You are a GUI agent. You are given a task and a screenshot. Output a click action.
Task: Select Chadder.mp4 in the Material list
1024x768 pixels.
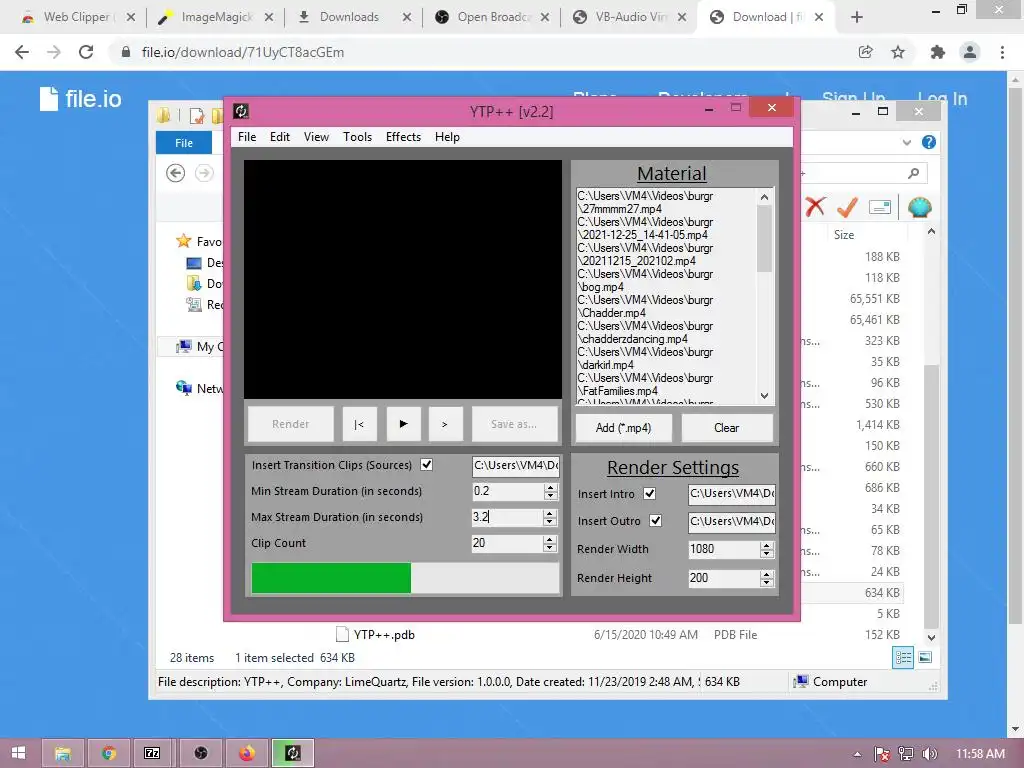pos(645,306)
